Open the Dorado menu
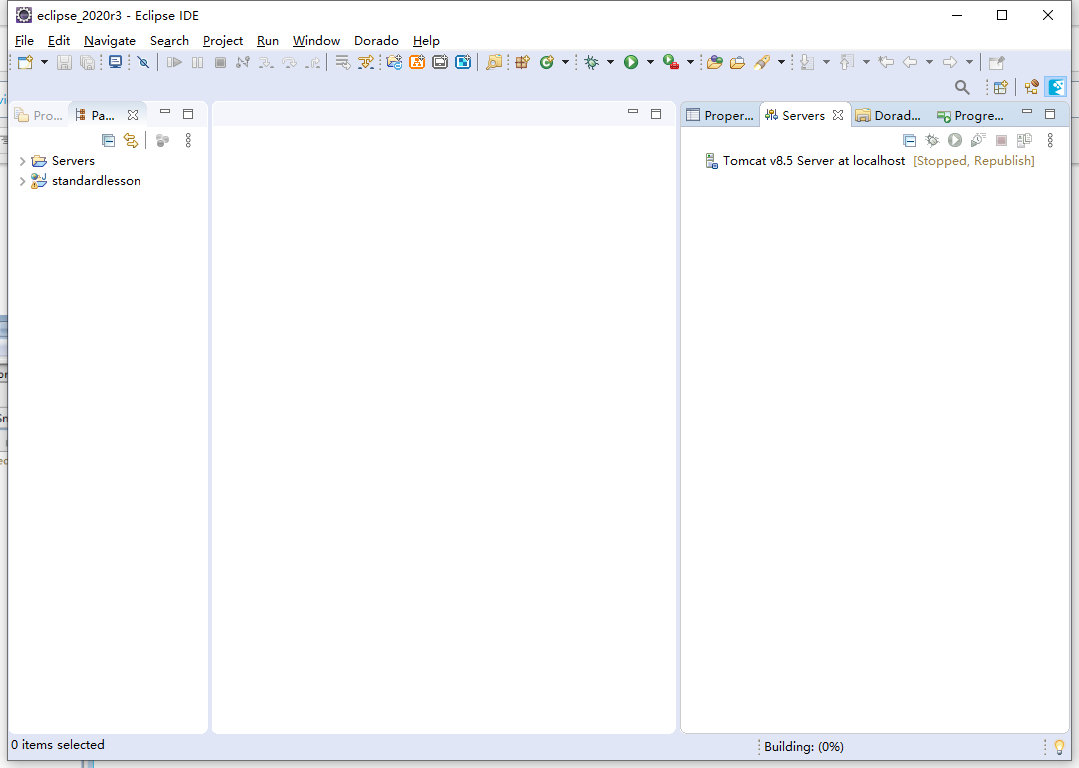 click(376, 41)
